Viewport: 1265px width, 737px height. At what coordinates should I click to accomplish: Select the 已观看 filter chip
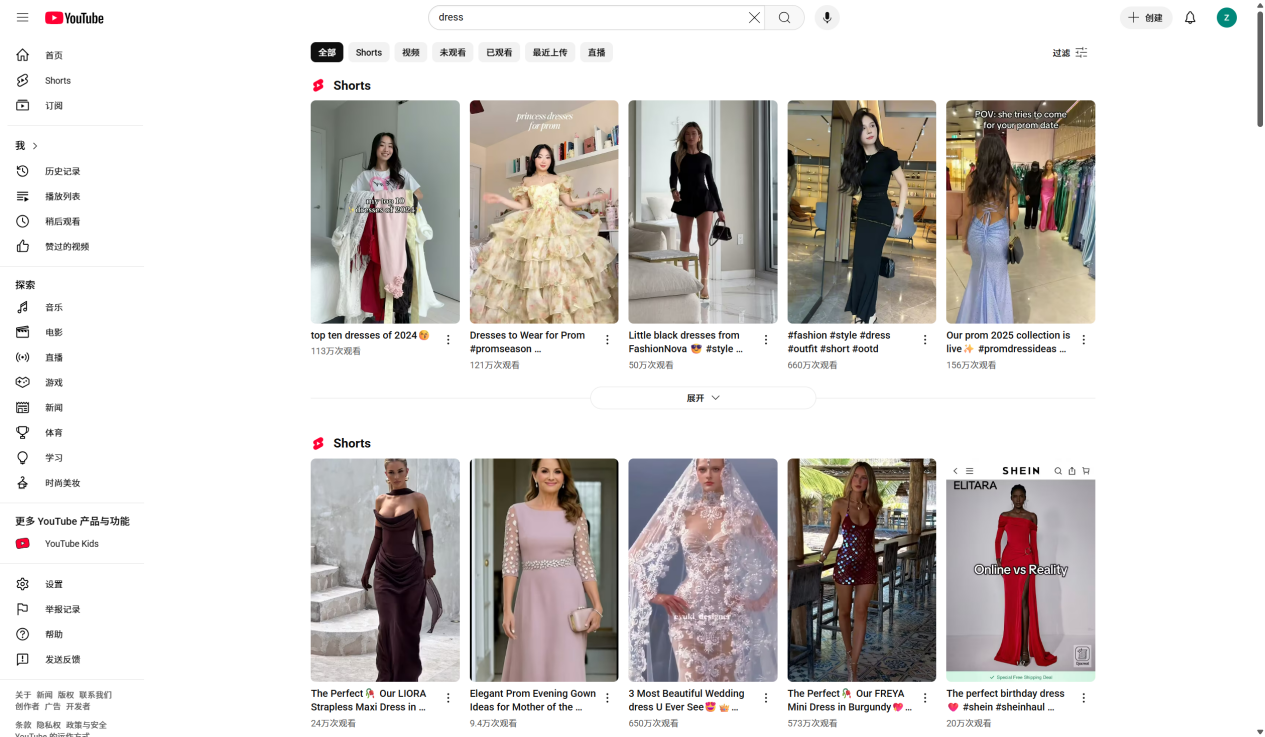[x=499, y=53]
